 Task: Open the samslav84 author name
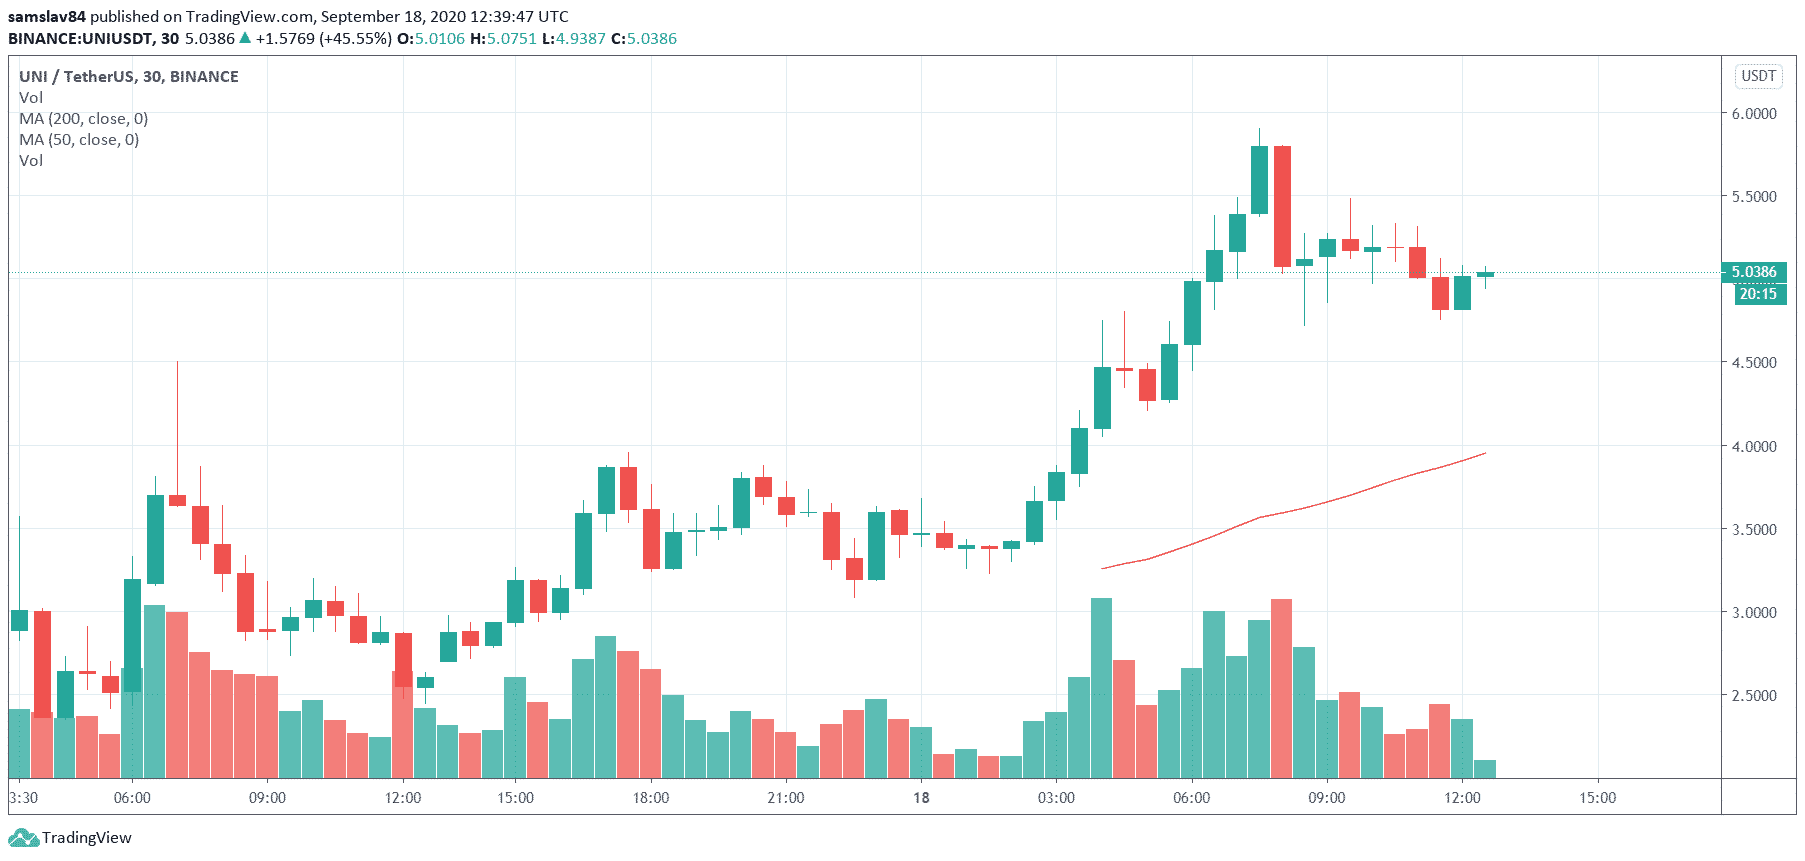(47, 17)
